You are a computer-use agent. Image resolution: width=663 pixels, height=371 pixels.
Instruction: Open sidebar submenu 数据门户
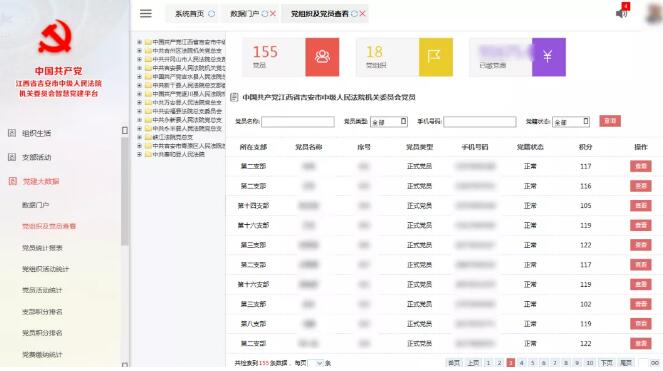[x=36, y=205]
